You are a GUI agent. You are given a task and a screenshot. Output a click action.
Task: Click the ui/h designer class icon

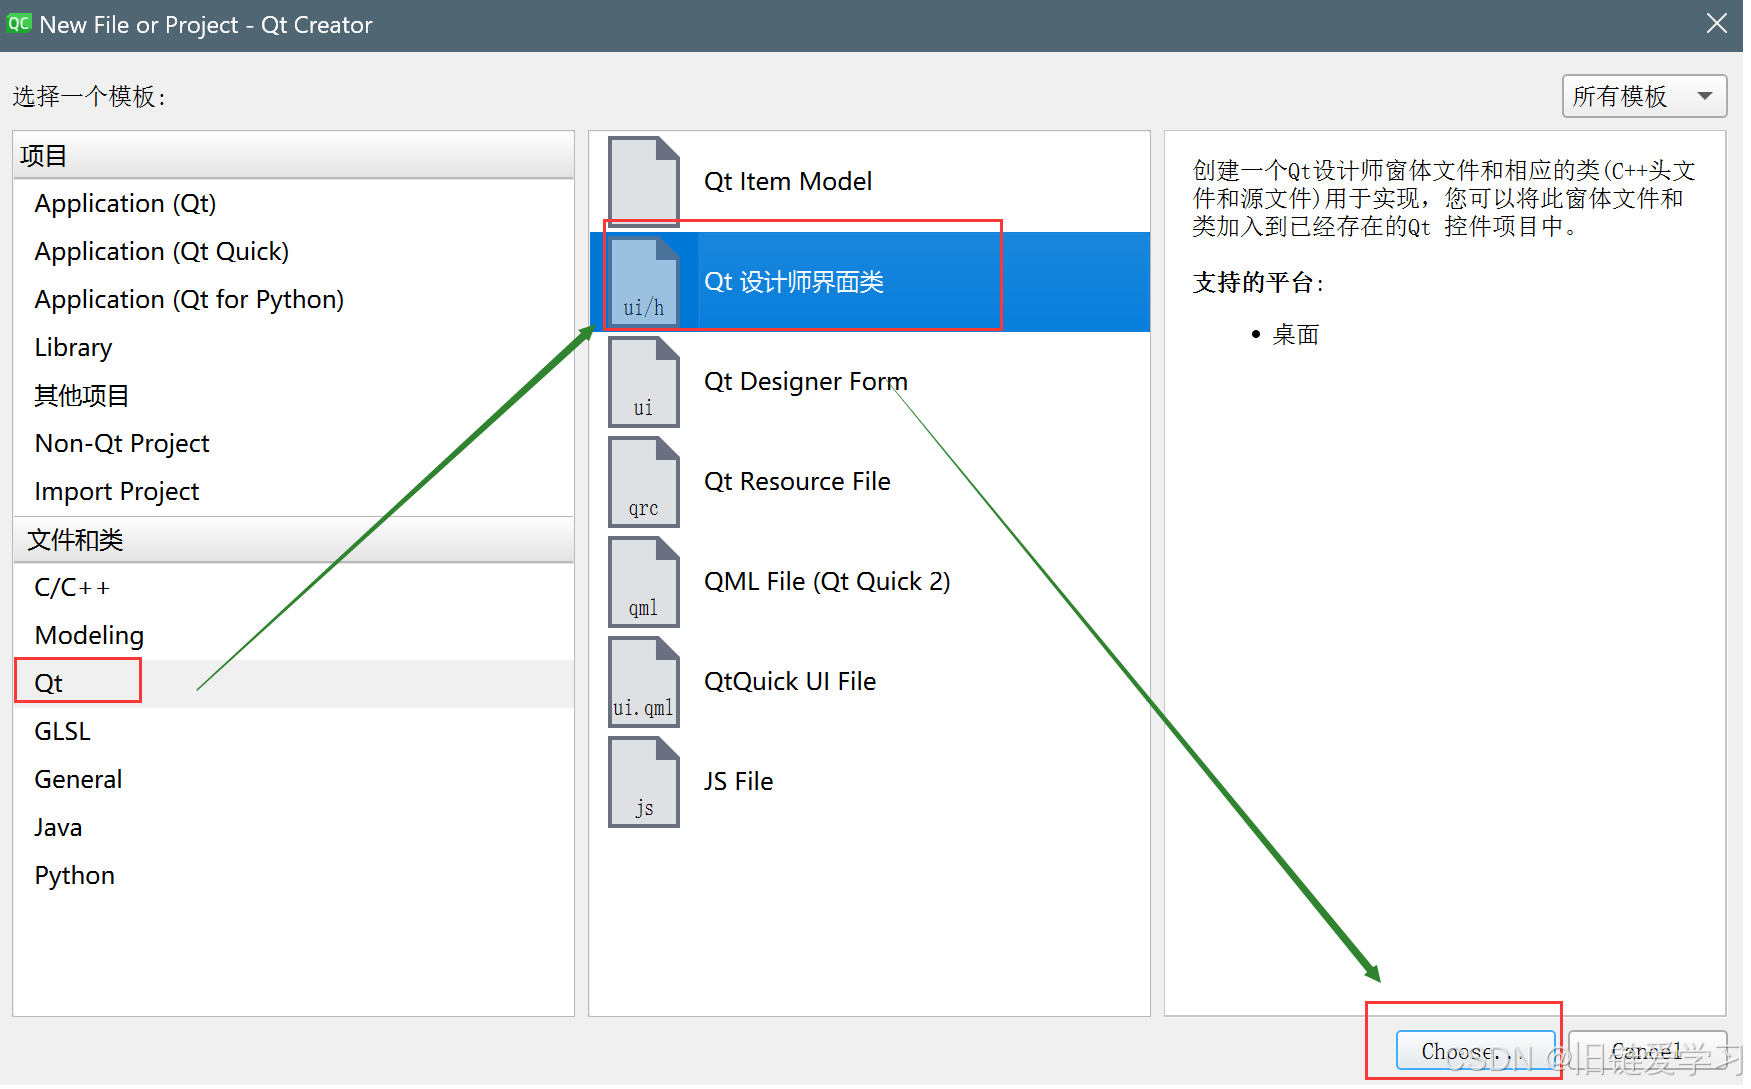(644, 281)
